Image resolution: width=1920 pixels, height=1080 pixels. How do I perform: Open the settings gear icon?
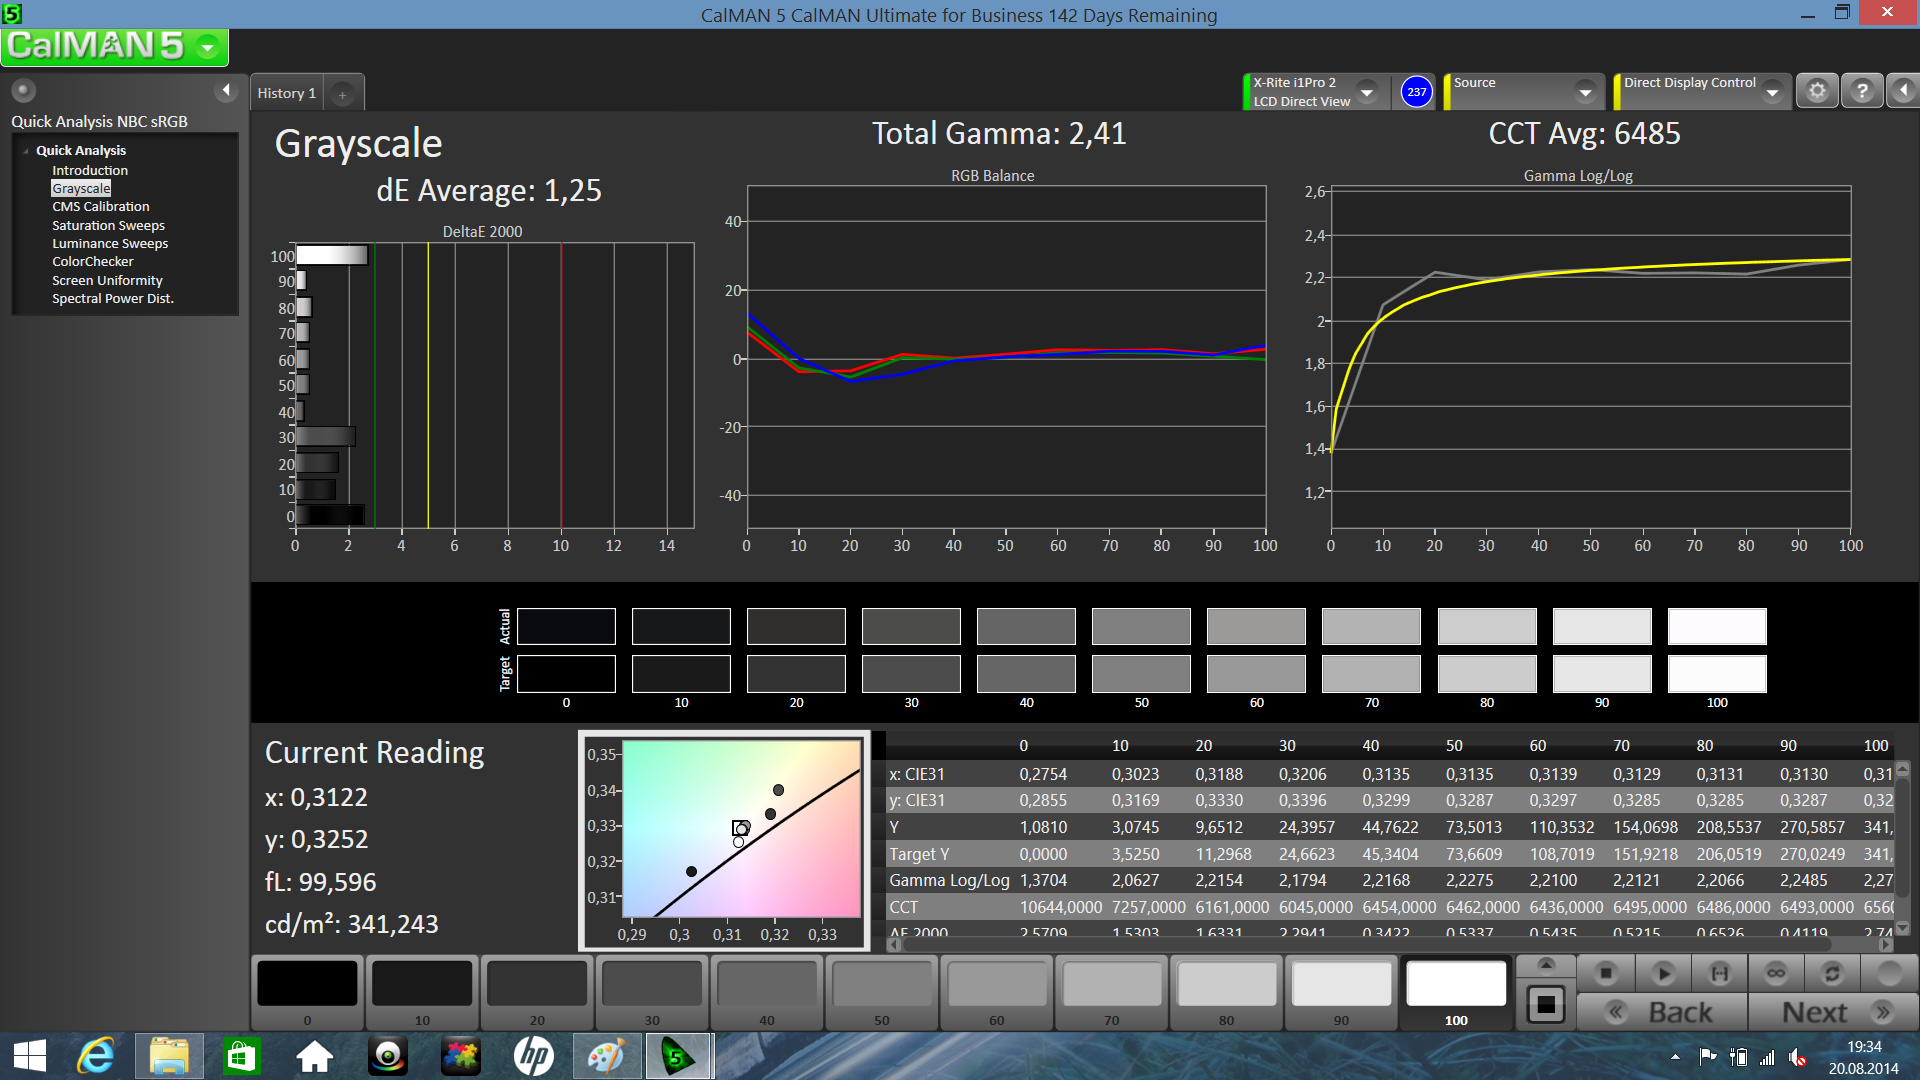tap(1817, 91)
